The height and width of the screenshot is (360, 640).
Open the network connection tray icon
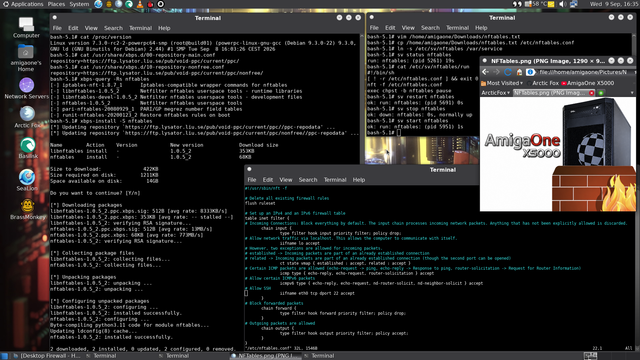point(573,4)
